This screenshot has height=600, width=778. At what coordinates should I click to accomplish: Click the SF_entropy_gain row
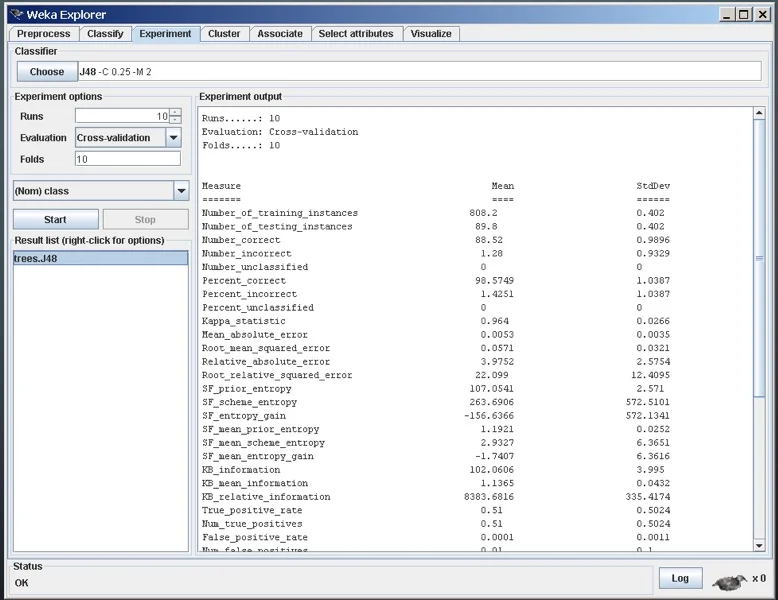click(436, 415)
